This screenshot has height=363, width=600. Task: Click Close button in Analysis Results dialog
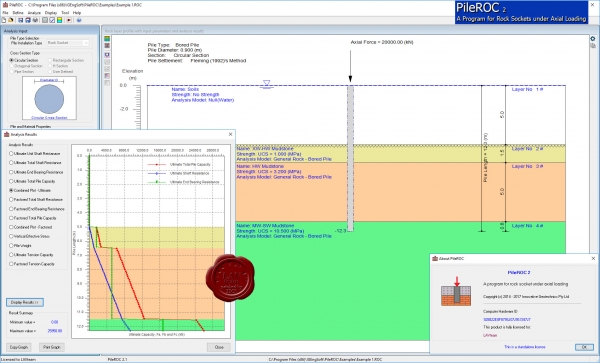pos(219,347)
